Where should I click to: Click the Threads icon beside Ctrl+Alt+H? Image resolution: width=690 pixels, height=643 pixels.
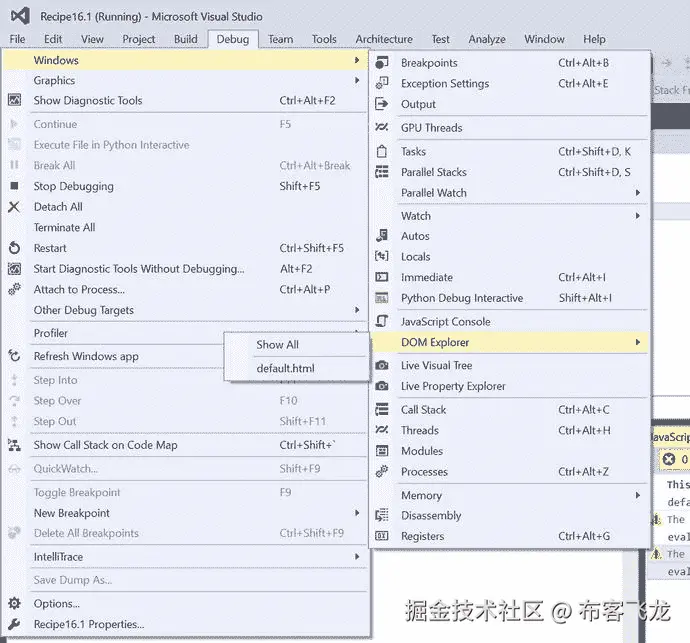pyautogui.click(x=382, y=430)
